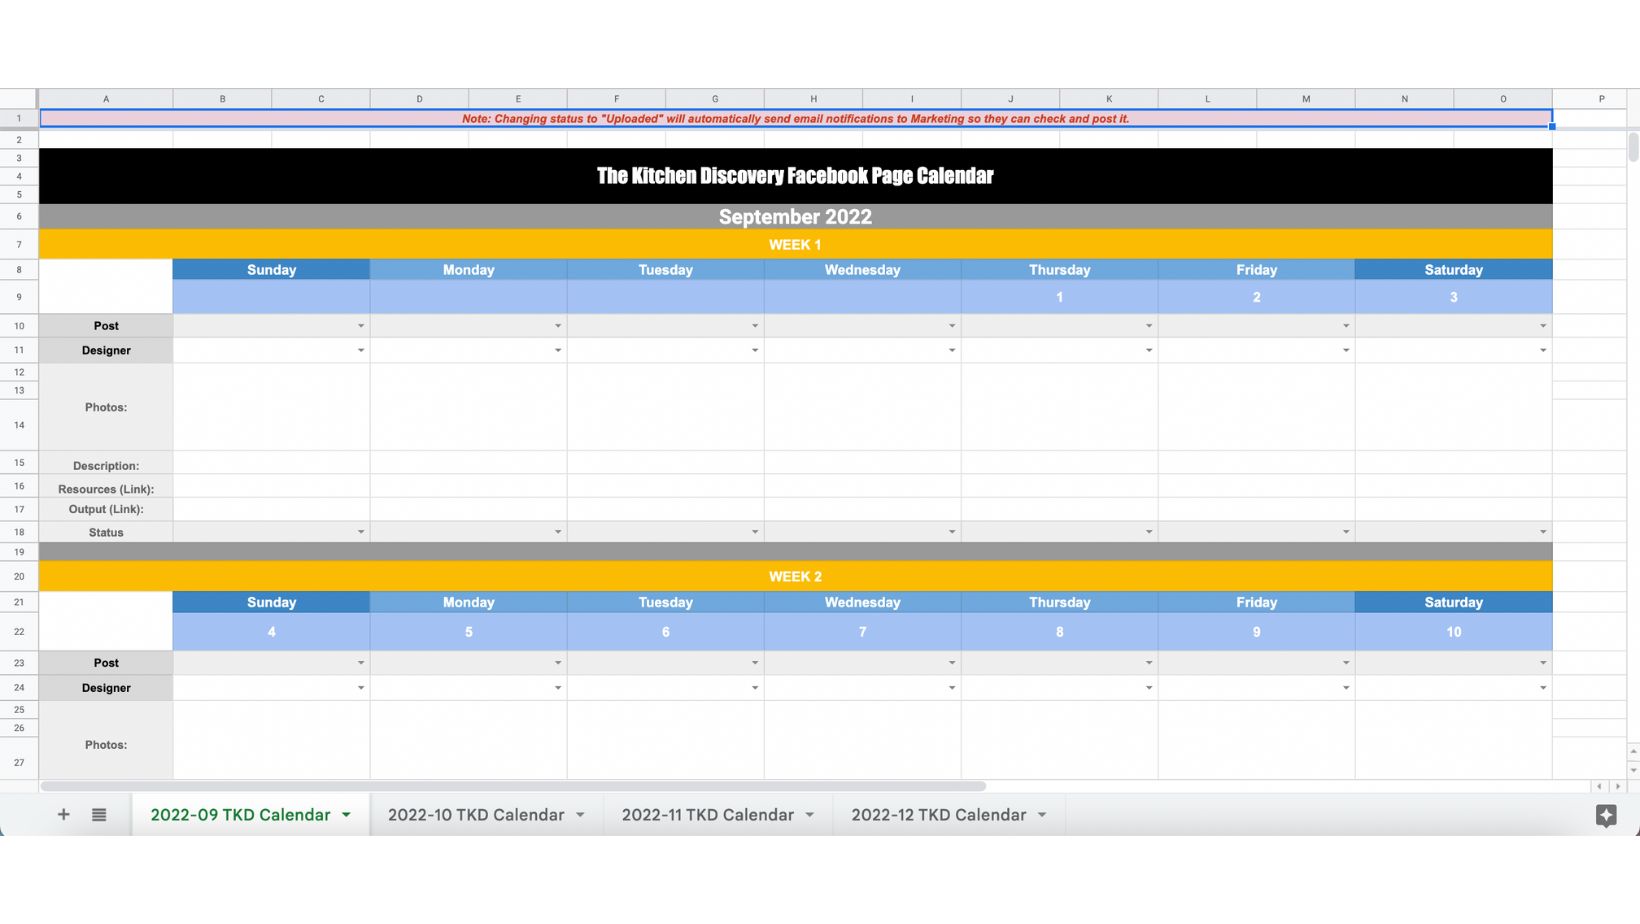The width and height of the screenshot is (1640, 924).
Task: Open the 2022-10 TKD Calendar tab menu arrow
Action: 580,815
